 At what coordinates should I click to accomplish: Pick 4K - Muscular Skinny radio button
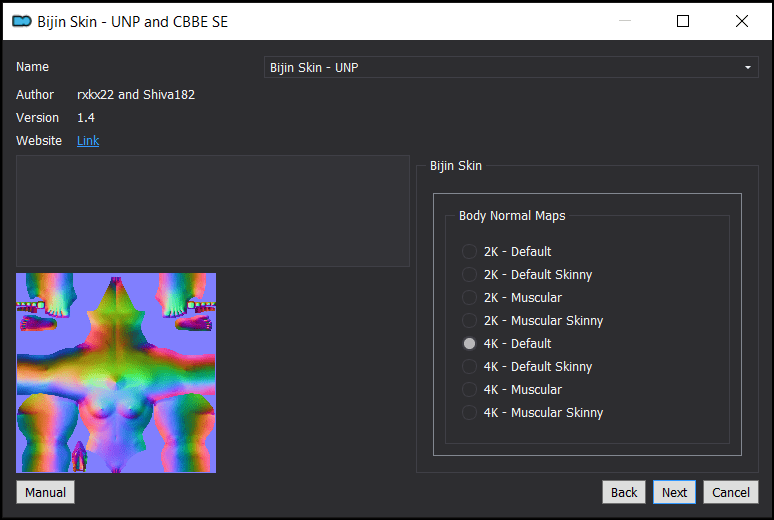(x=532, y=412)
